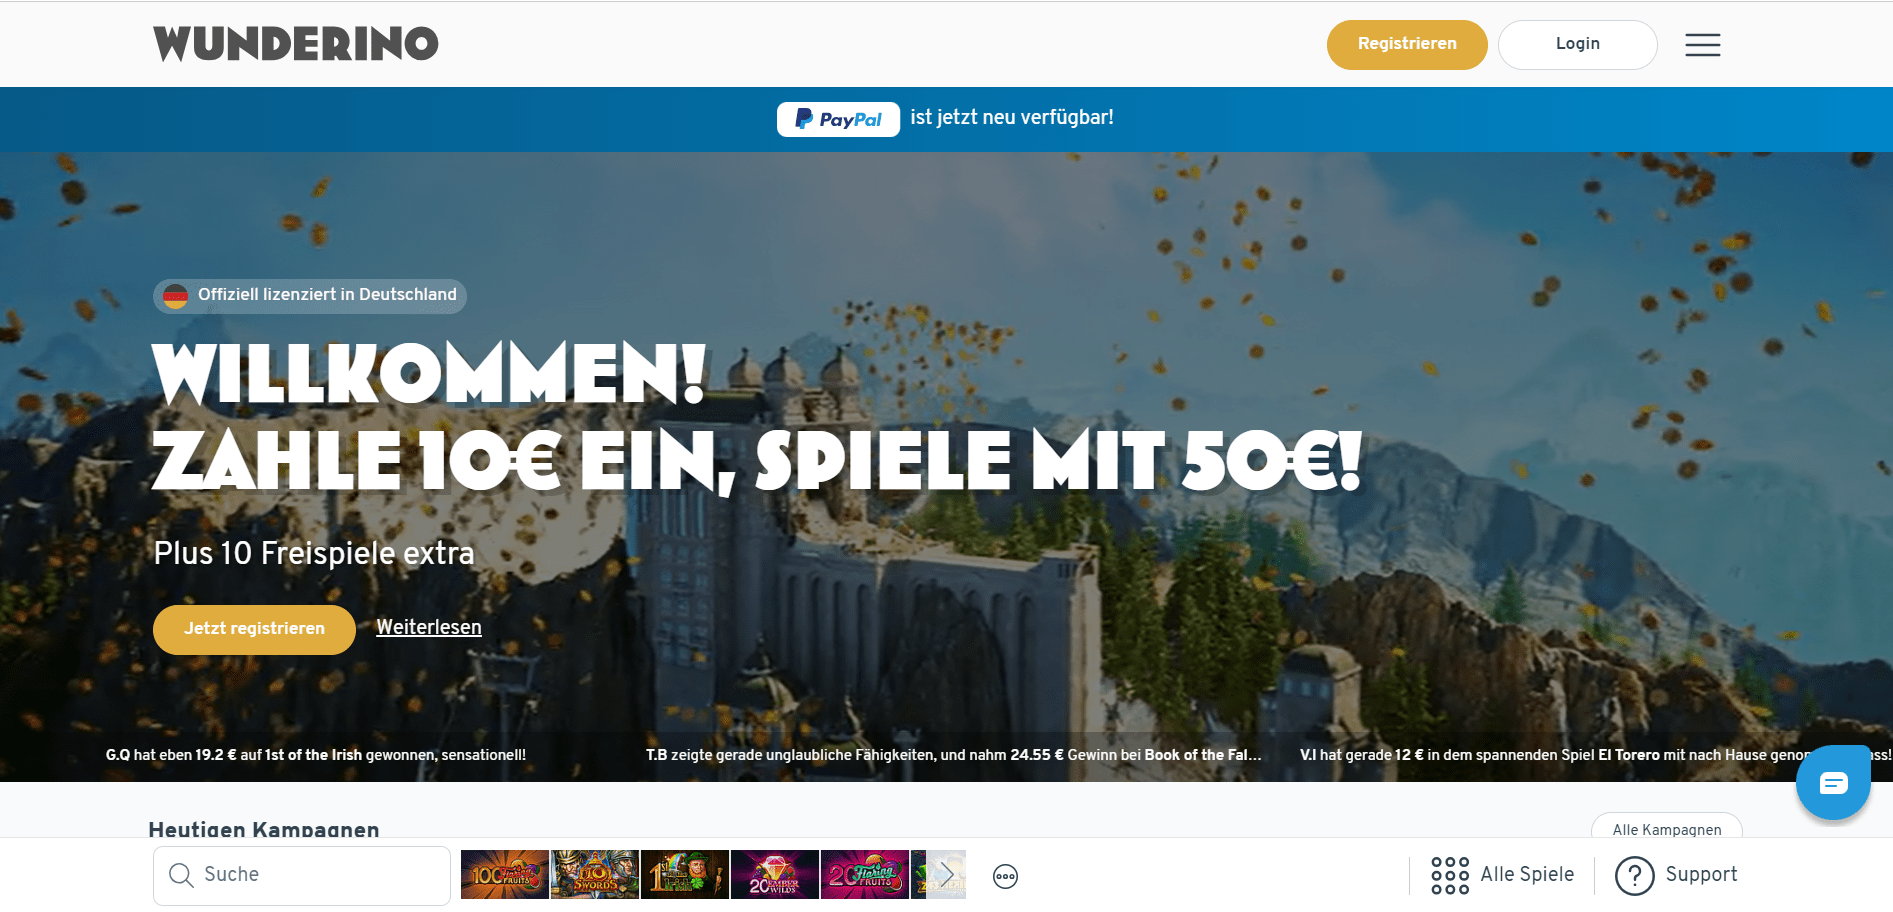The width and height of the screenshot is (1893, 912).
Task: Click the Wunderino logo
Action: click(x=296, y=44)
